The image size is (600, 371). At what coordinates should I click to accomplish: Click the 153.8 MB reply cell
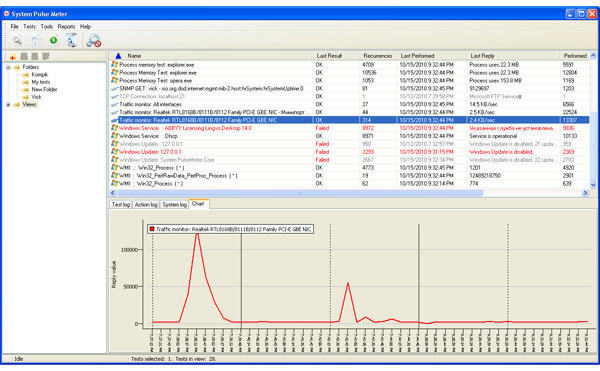[496, 81]
